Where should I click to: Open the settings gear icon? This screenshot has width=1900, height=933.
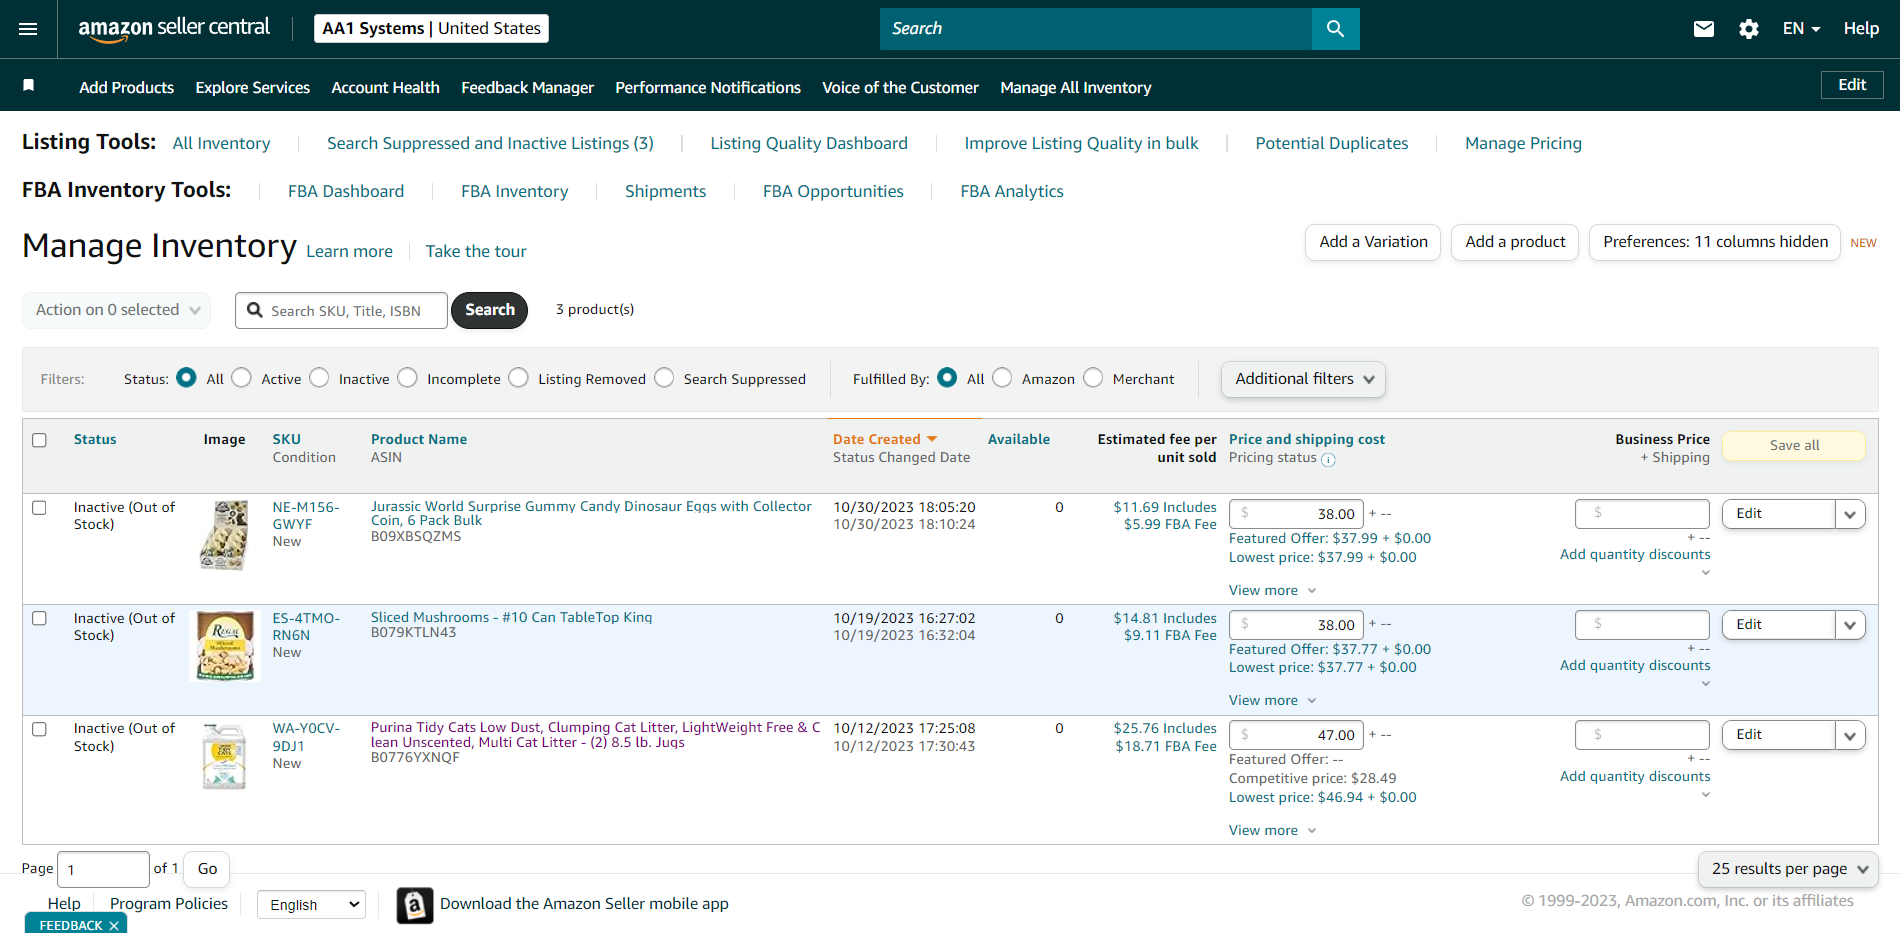coord(1749,29)
